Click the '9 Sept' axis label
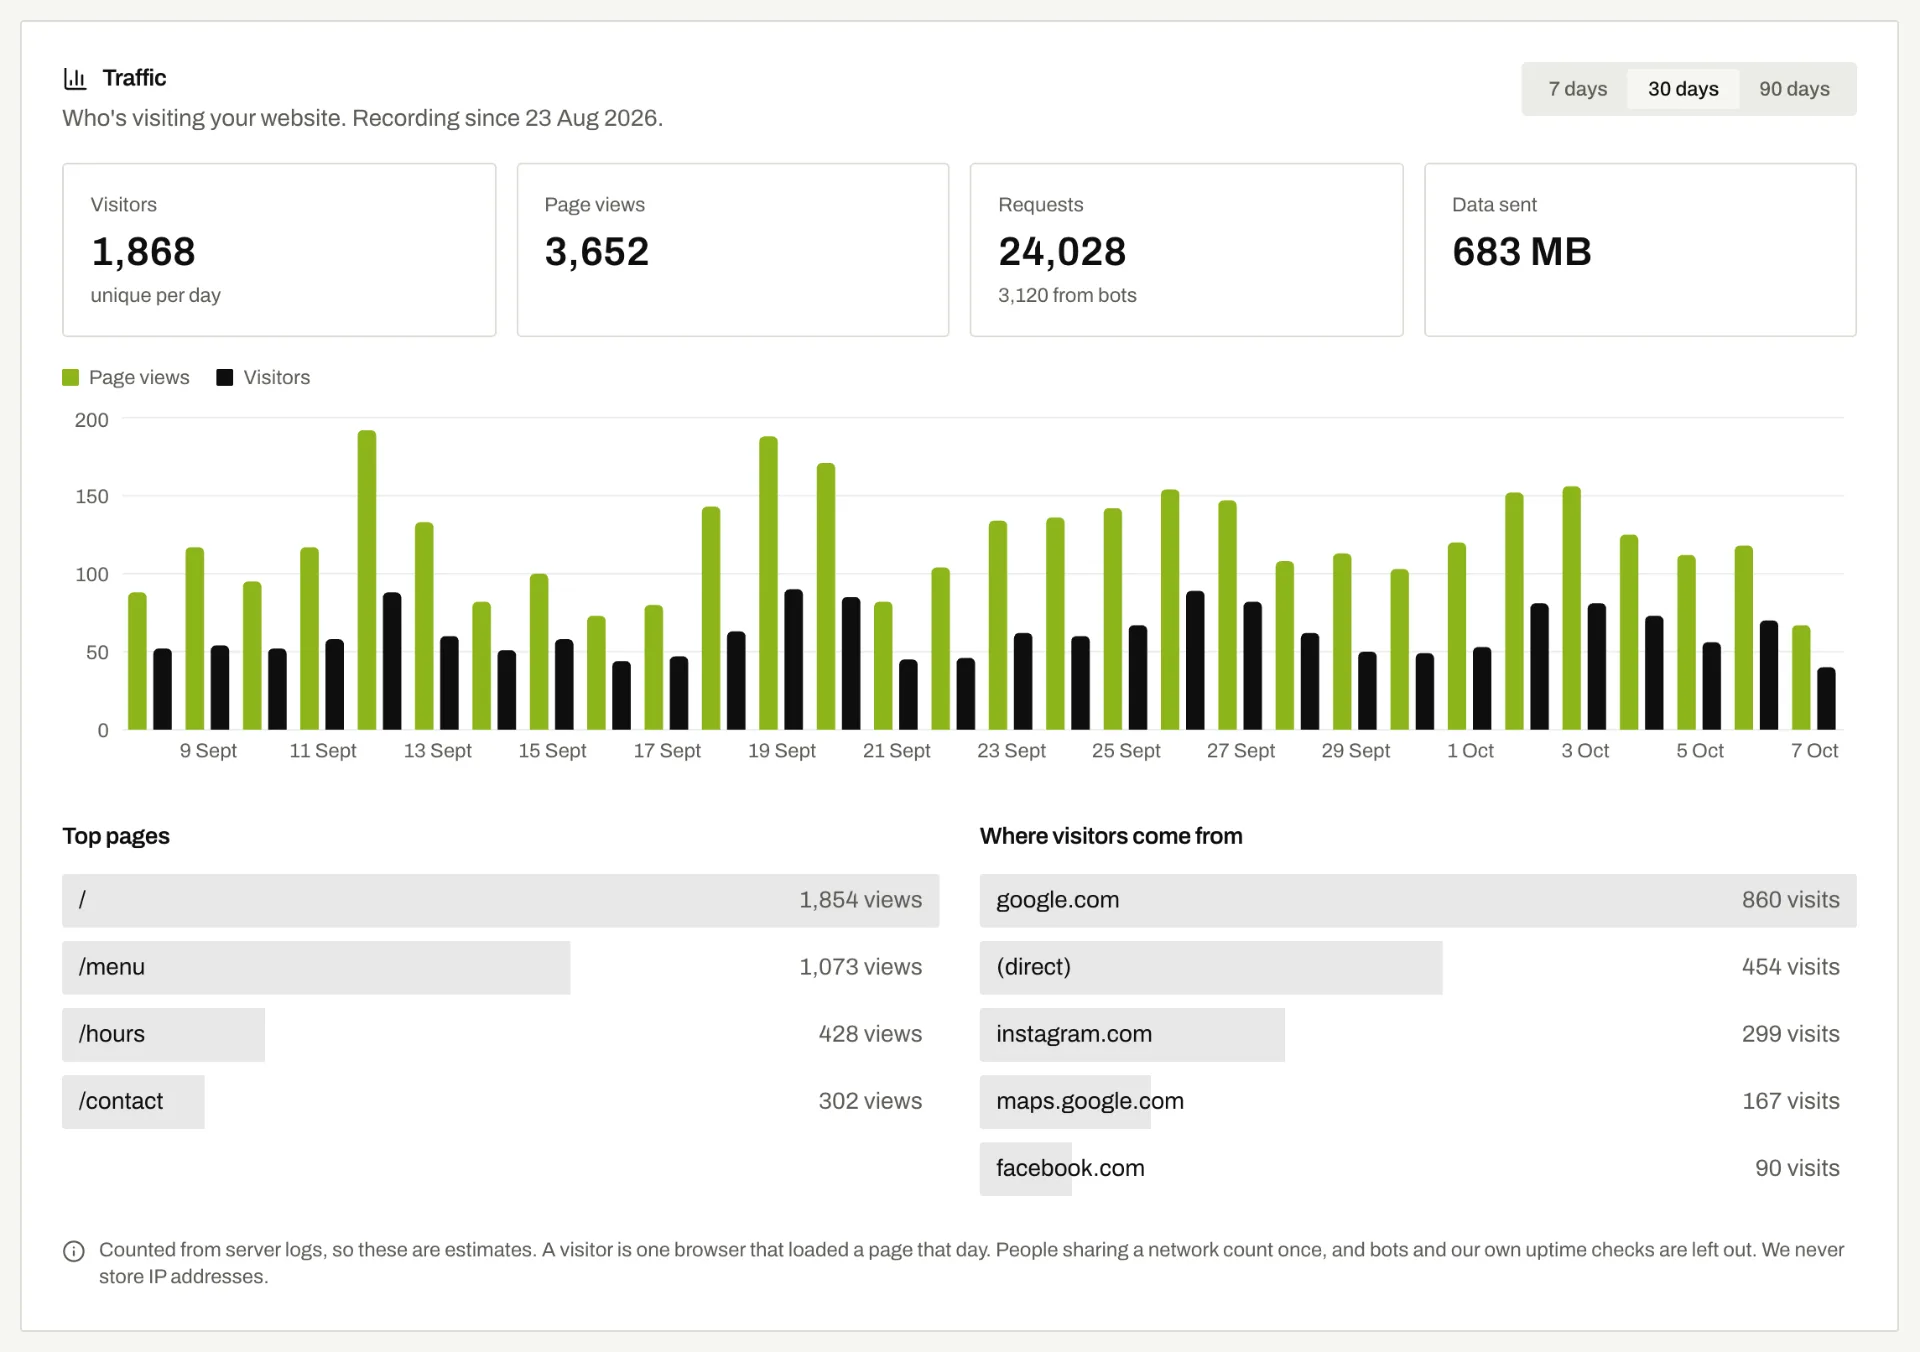The width and height of the screenshot is (1920, 1352). [208, 750]
